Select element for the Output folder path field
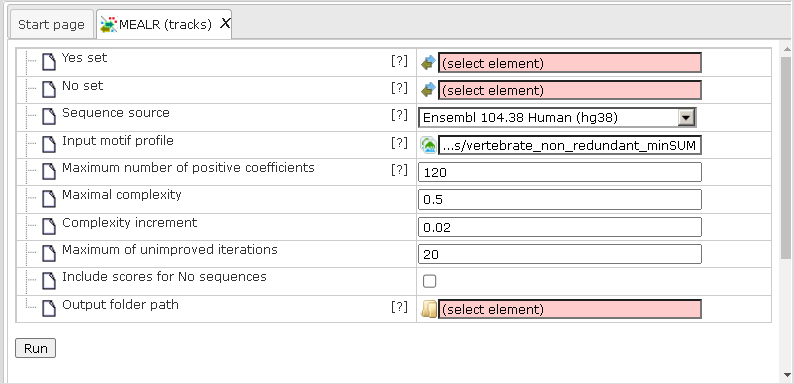The height and width of the screenshot is (384, 794). click(570, 309)
